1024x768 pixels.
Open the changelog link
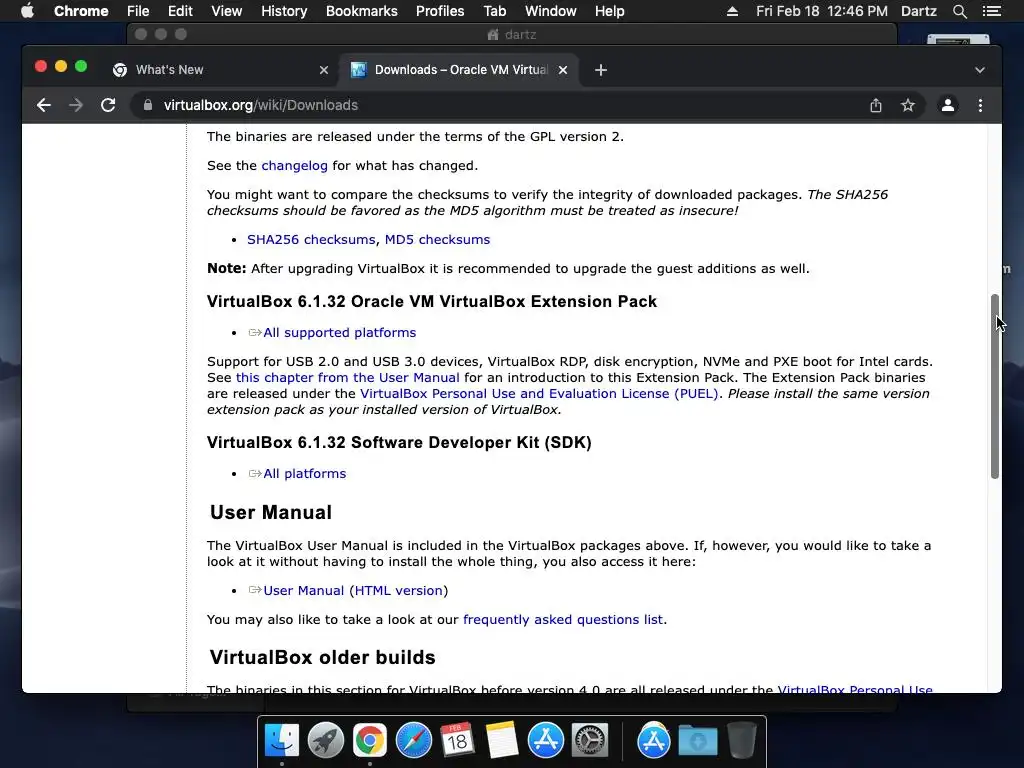click(295, 166)
